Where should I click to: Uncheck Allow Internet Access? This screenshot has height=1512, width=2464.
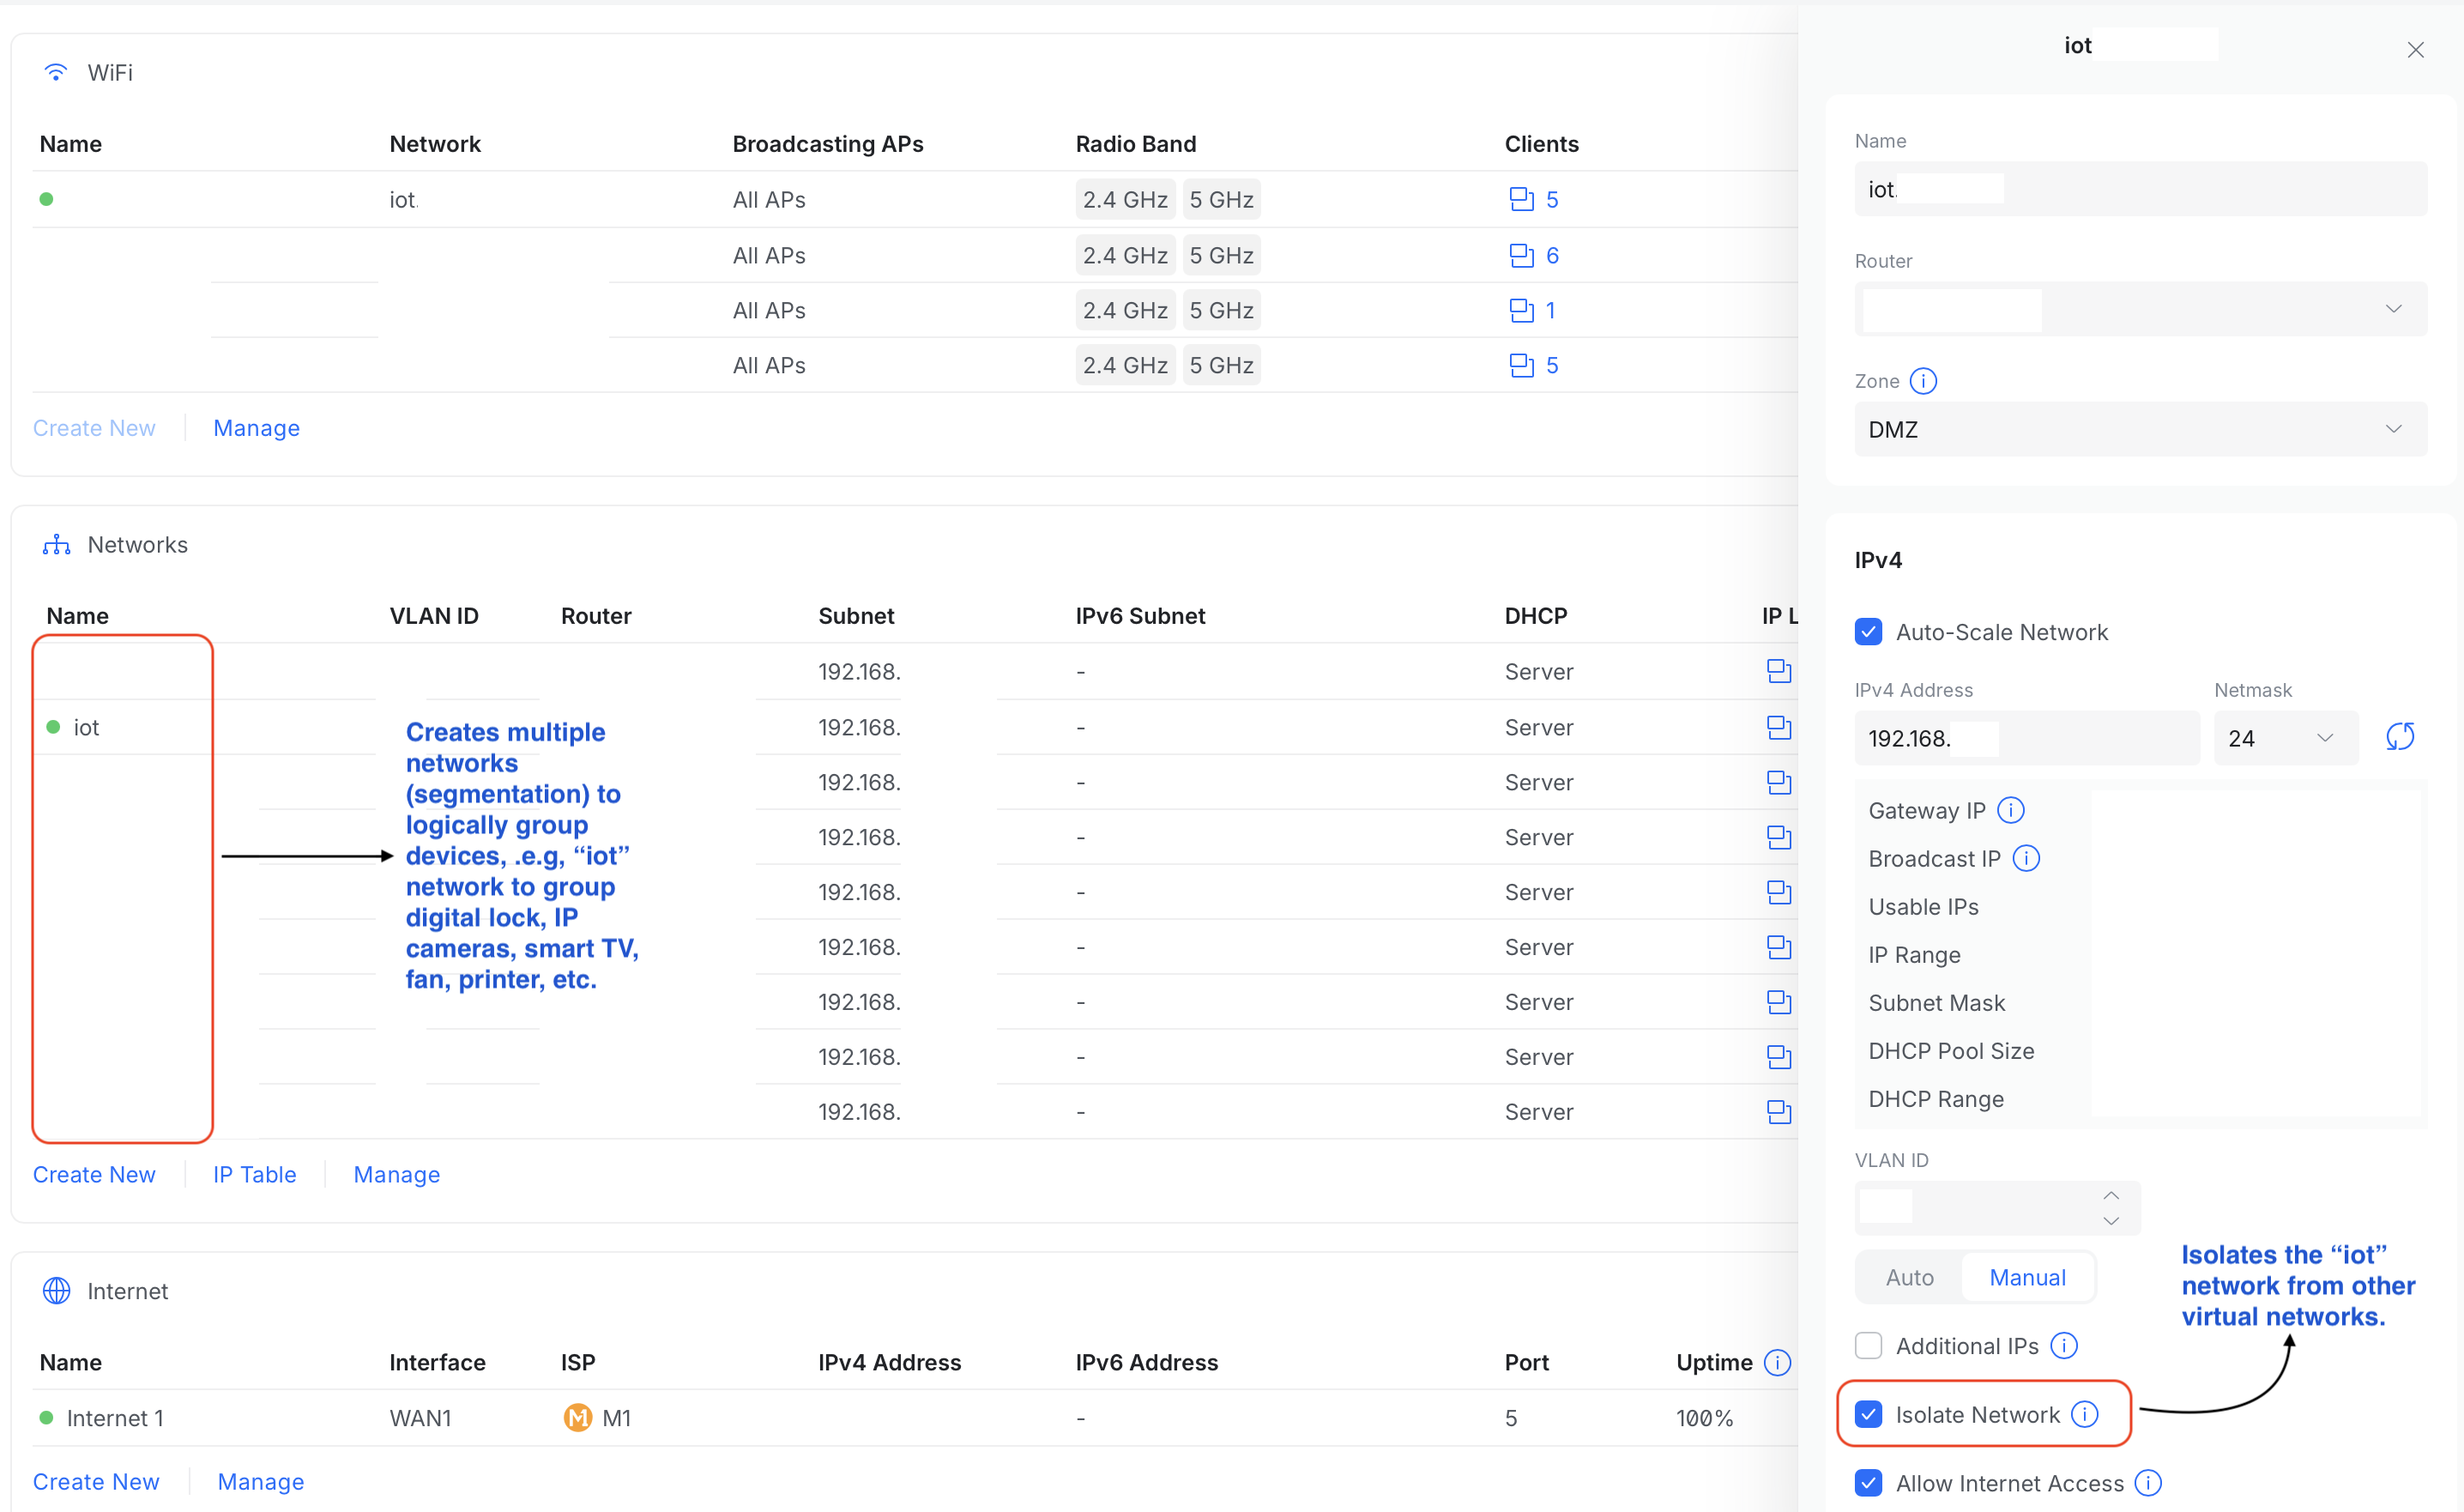1868,1483
